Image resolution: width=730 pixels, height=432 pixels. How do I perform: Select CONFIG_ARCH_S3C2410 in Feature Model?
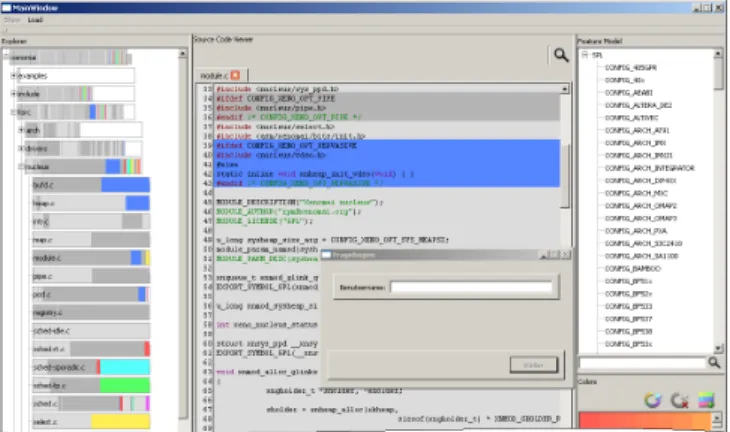click(x=643, y=243)
